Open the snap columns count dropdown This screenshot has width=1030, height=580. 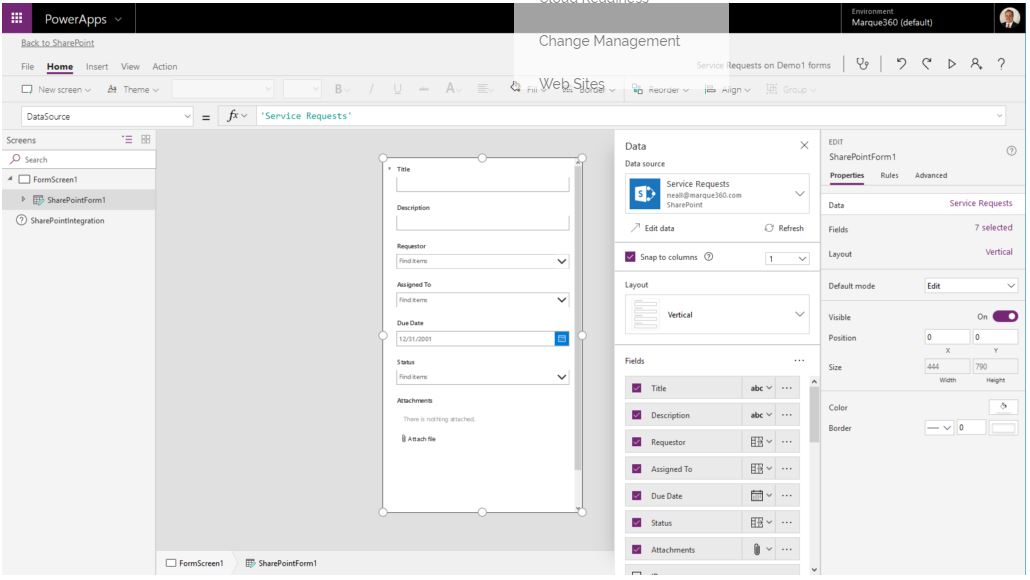click(787, 259)
